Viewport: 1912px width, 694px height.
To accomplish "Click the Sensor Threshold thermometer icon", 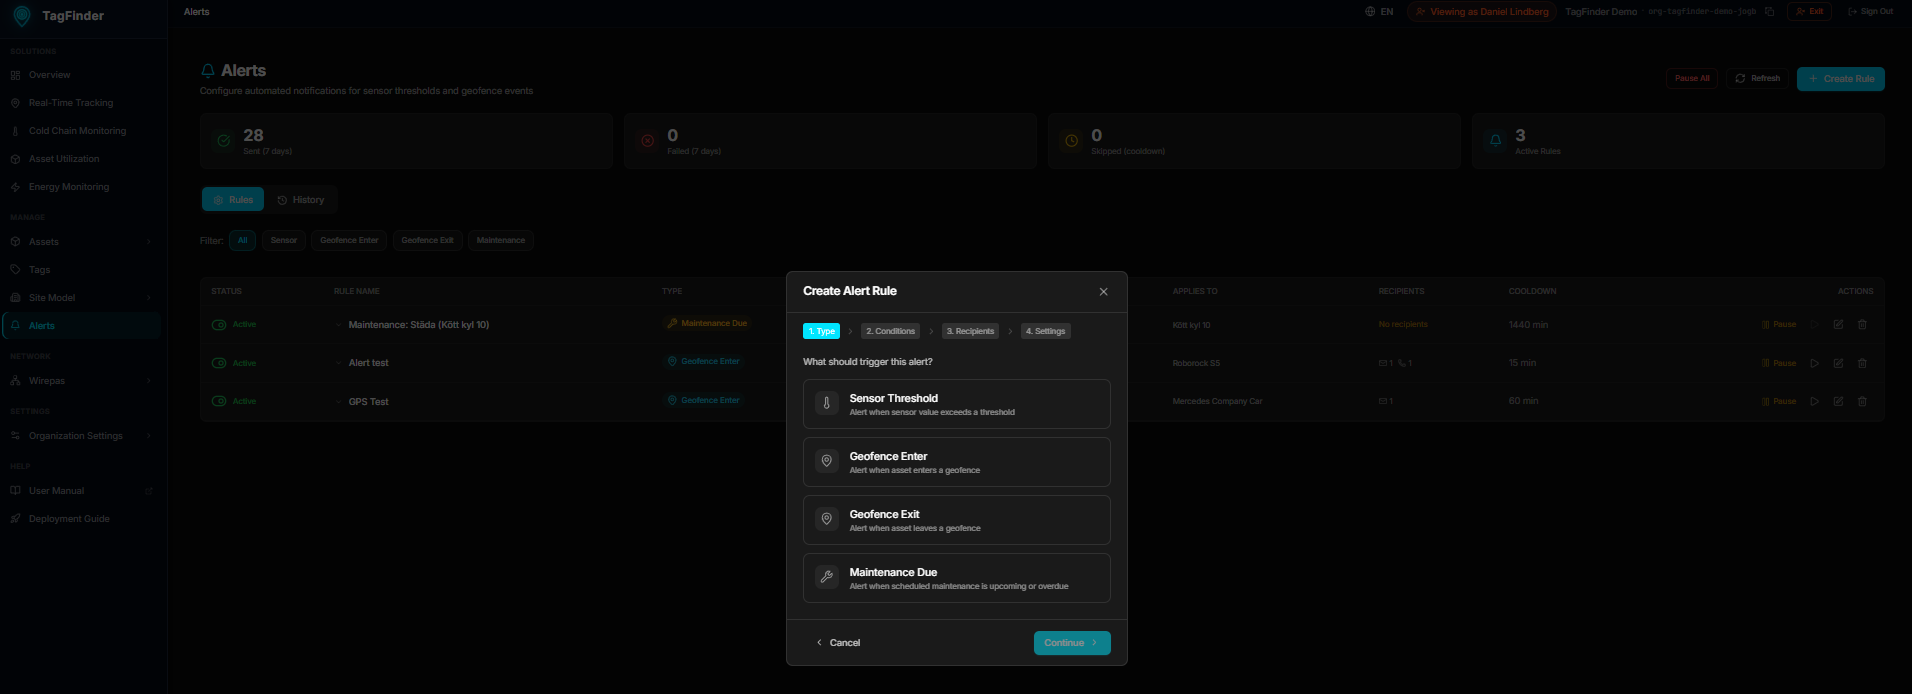I will pyautogui.click(x=826, y=404).
